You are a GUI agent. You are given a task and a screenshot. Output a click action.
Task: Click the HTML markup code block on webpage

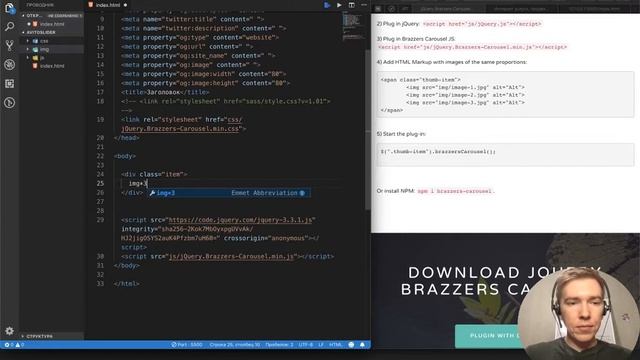[x=505, y=95]
